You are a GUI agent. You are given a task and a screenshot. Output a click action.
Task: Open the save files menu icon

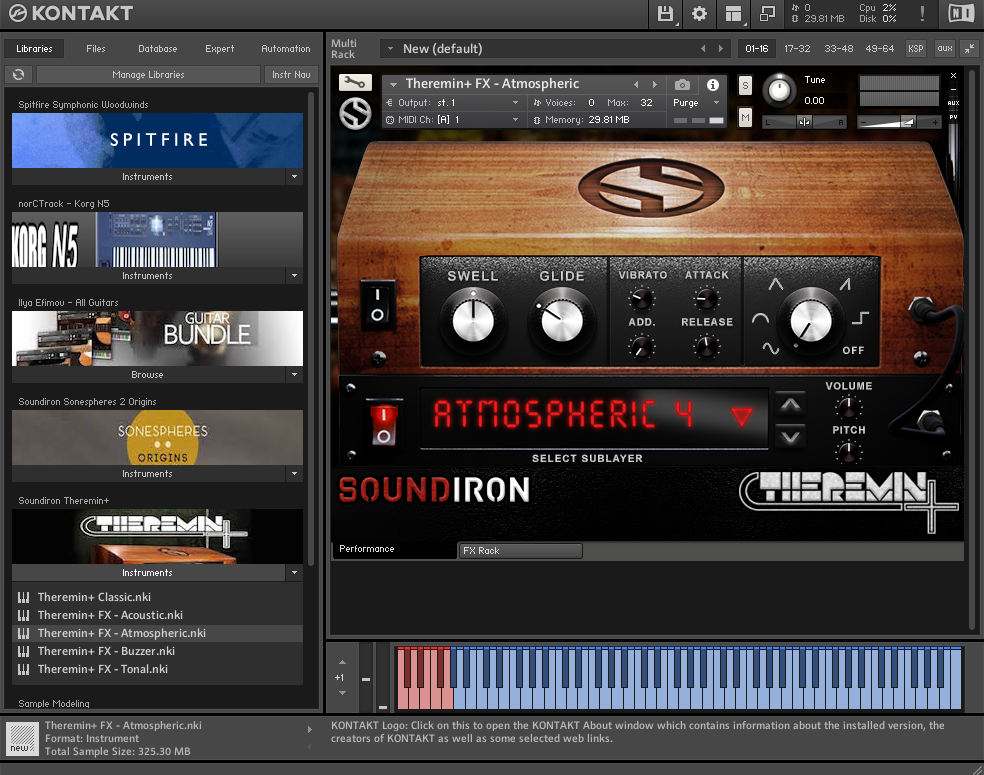pos(665,14)
